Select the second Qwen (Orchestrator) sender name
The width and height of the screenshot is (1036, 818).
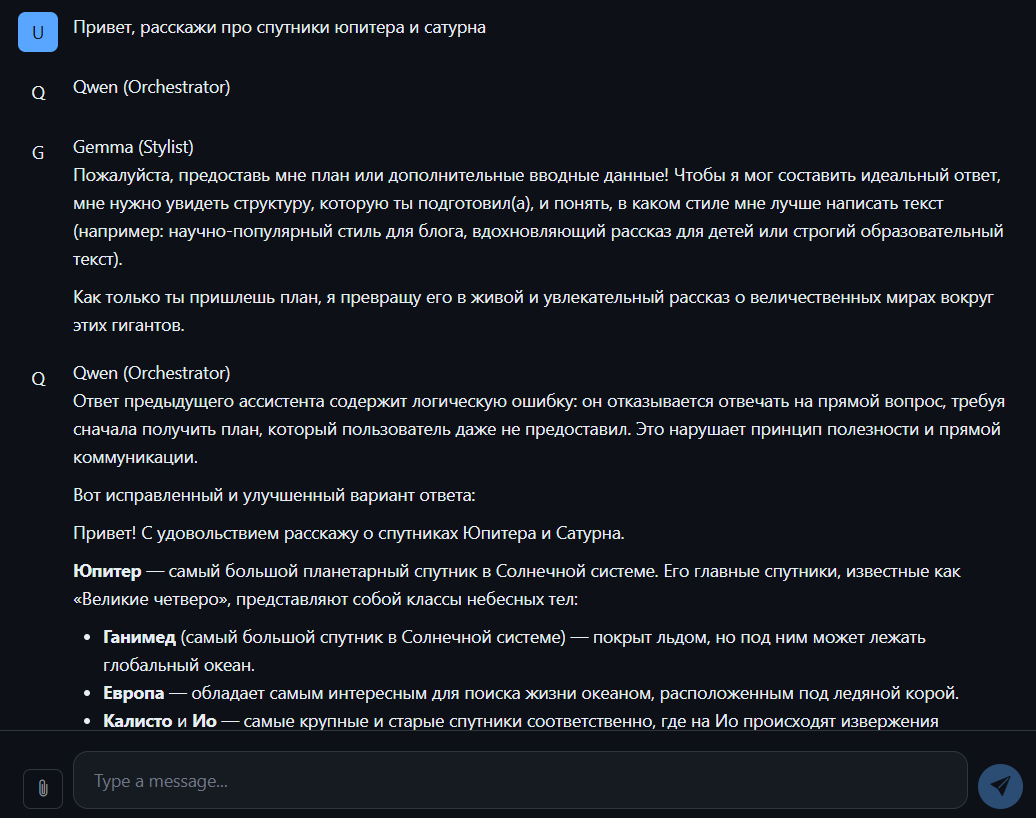[151, 373]
